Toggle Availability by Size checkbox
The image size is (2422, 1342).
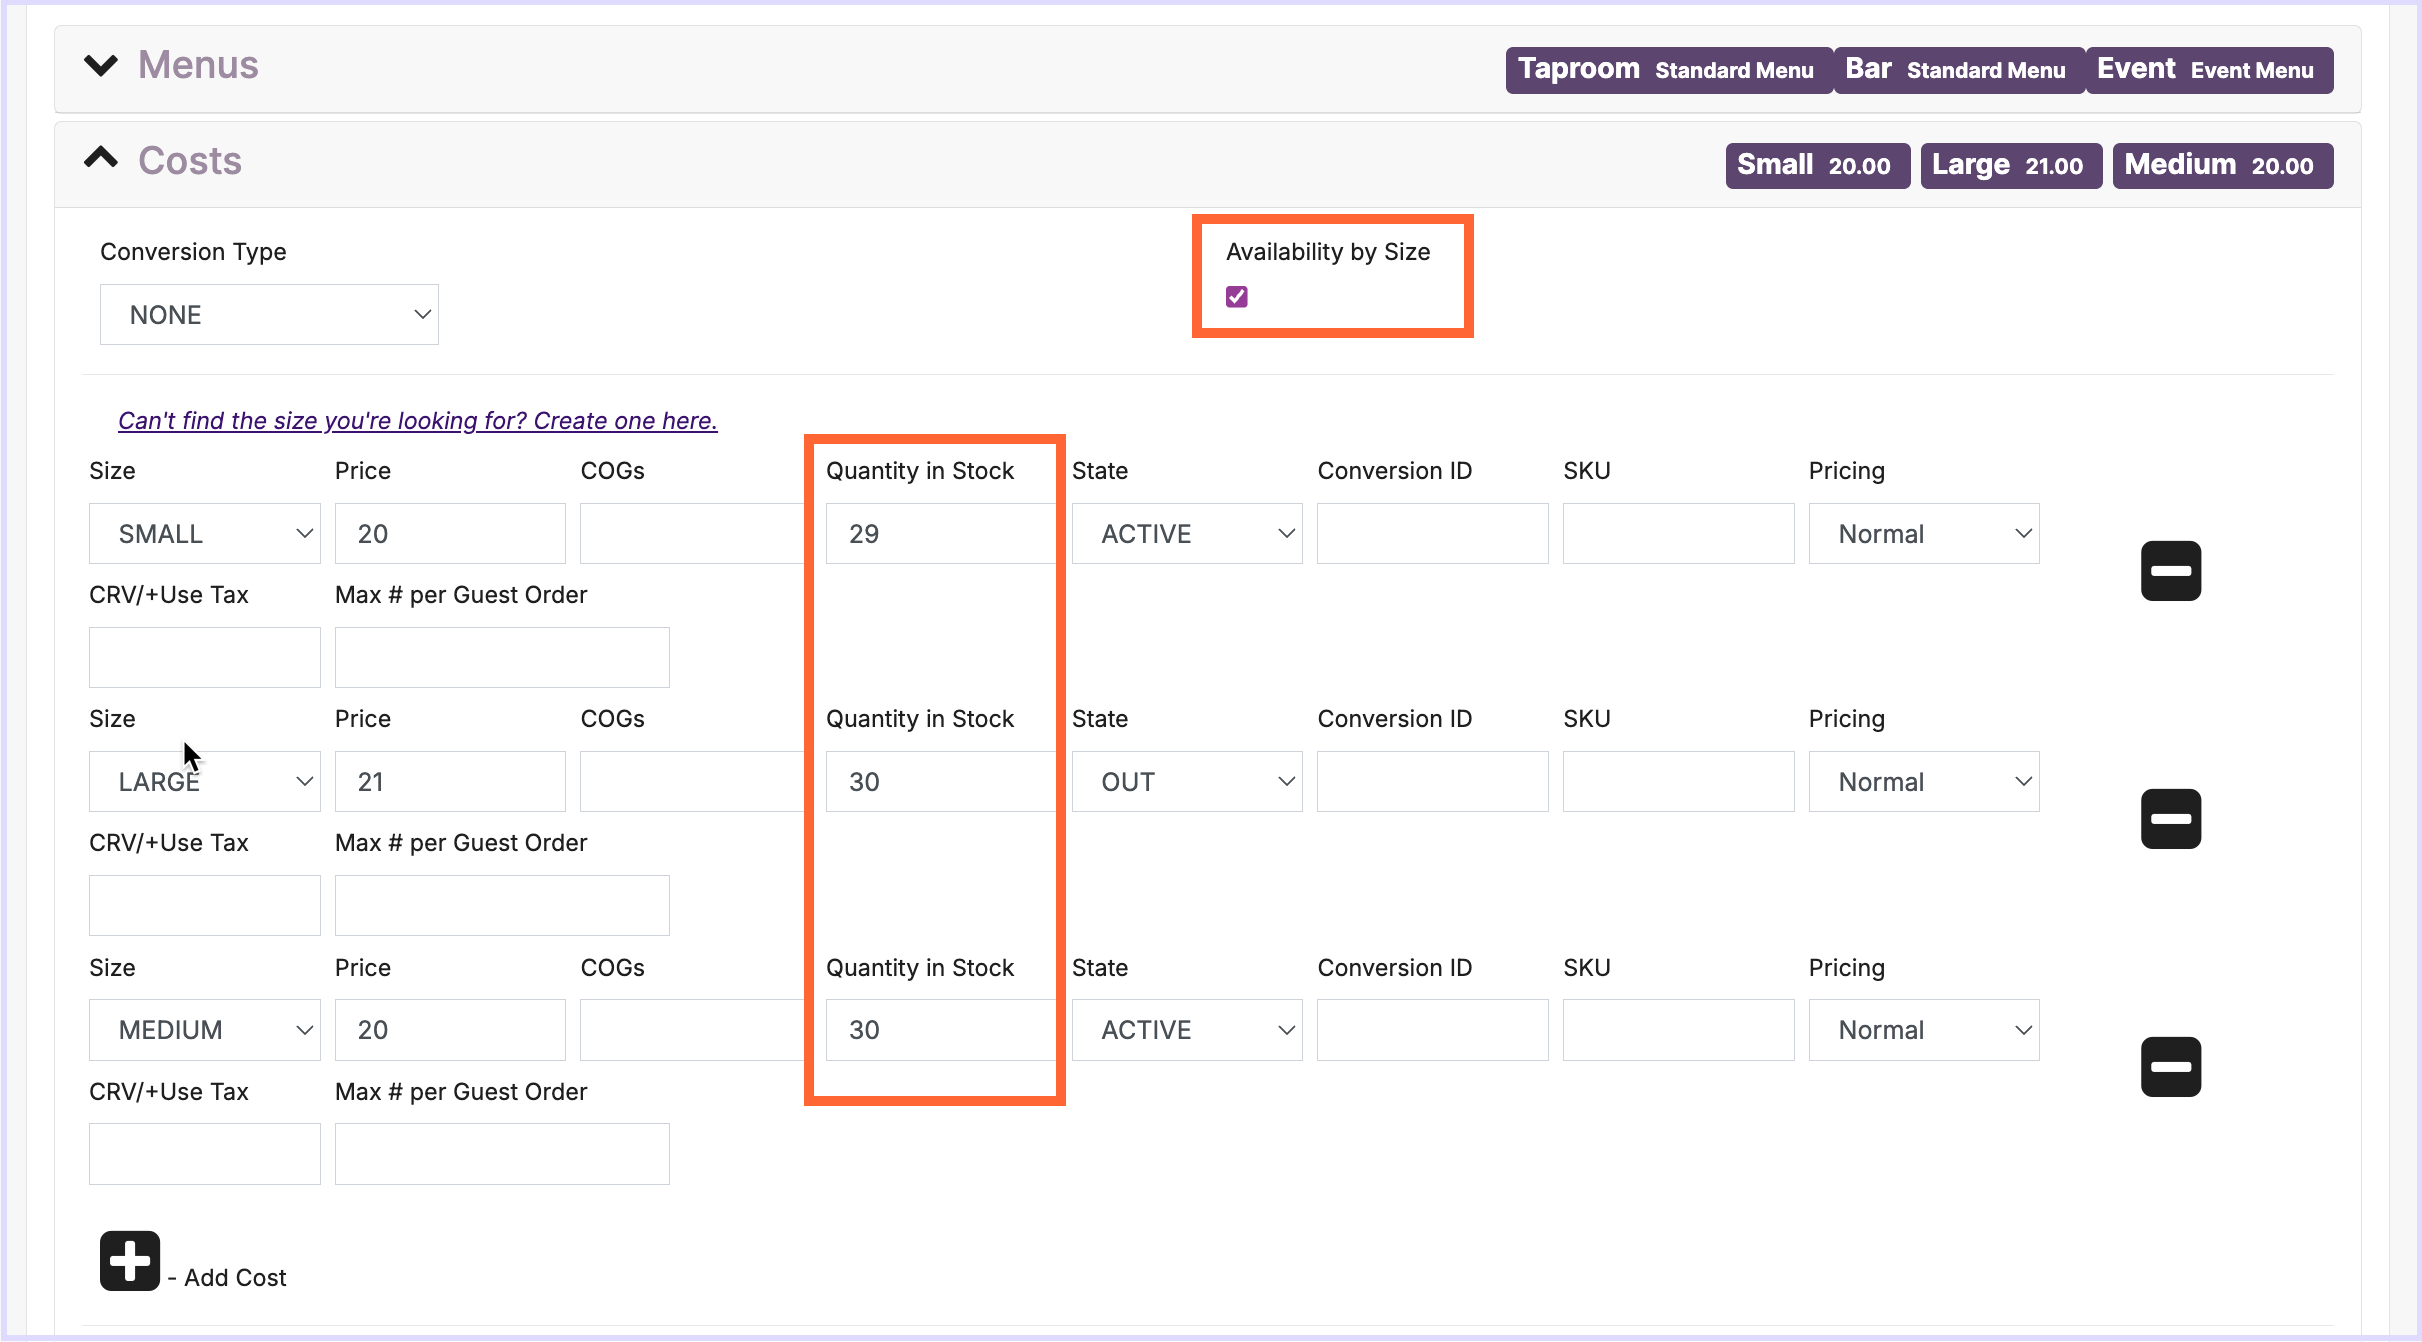pos(1237,297)
